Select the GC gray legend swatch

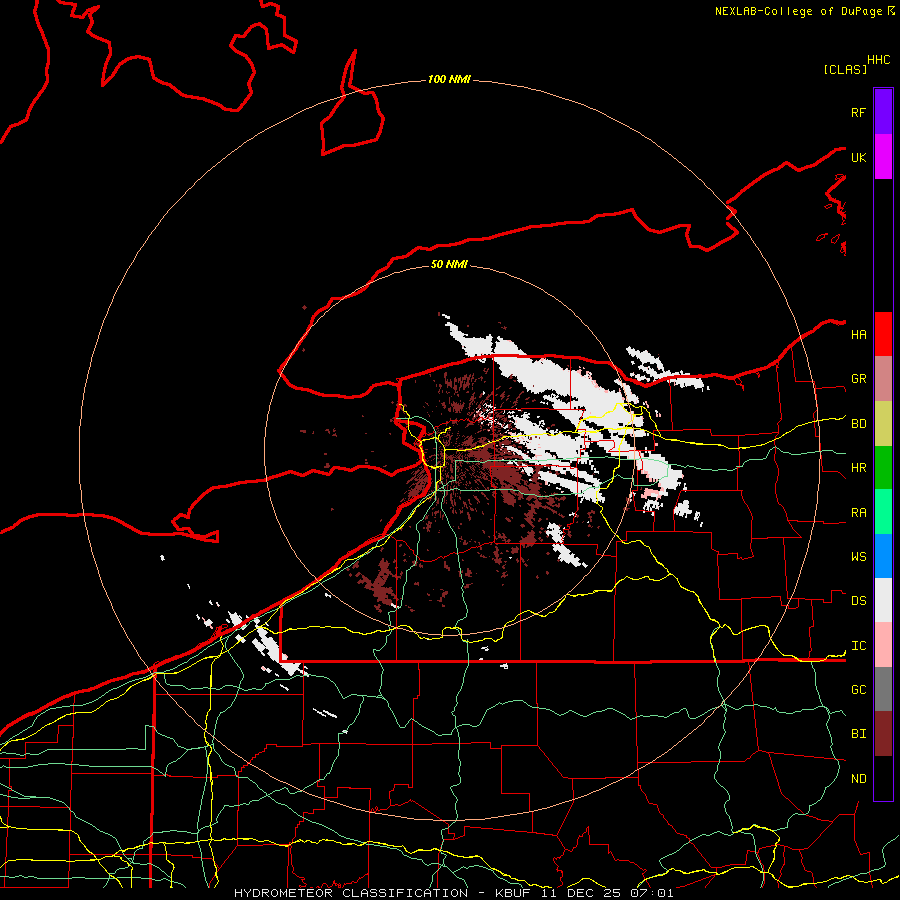(883, 689)
